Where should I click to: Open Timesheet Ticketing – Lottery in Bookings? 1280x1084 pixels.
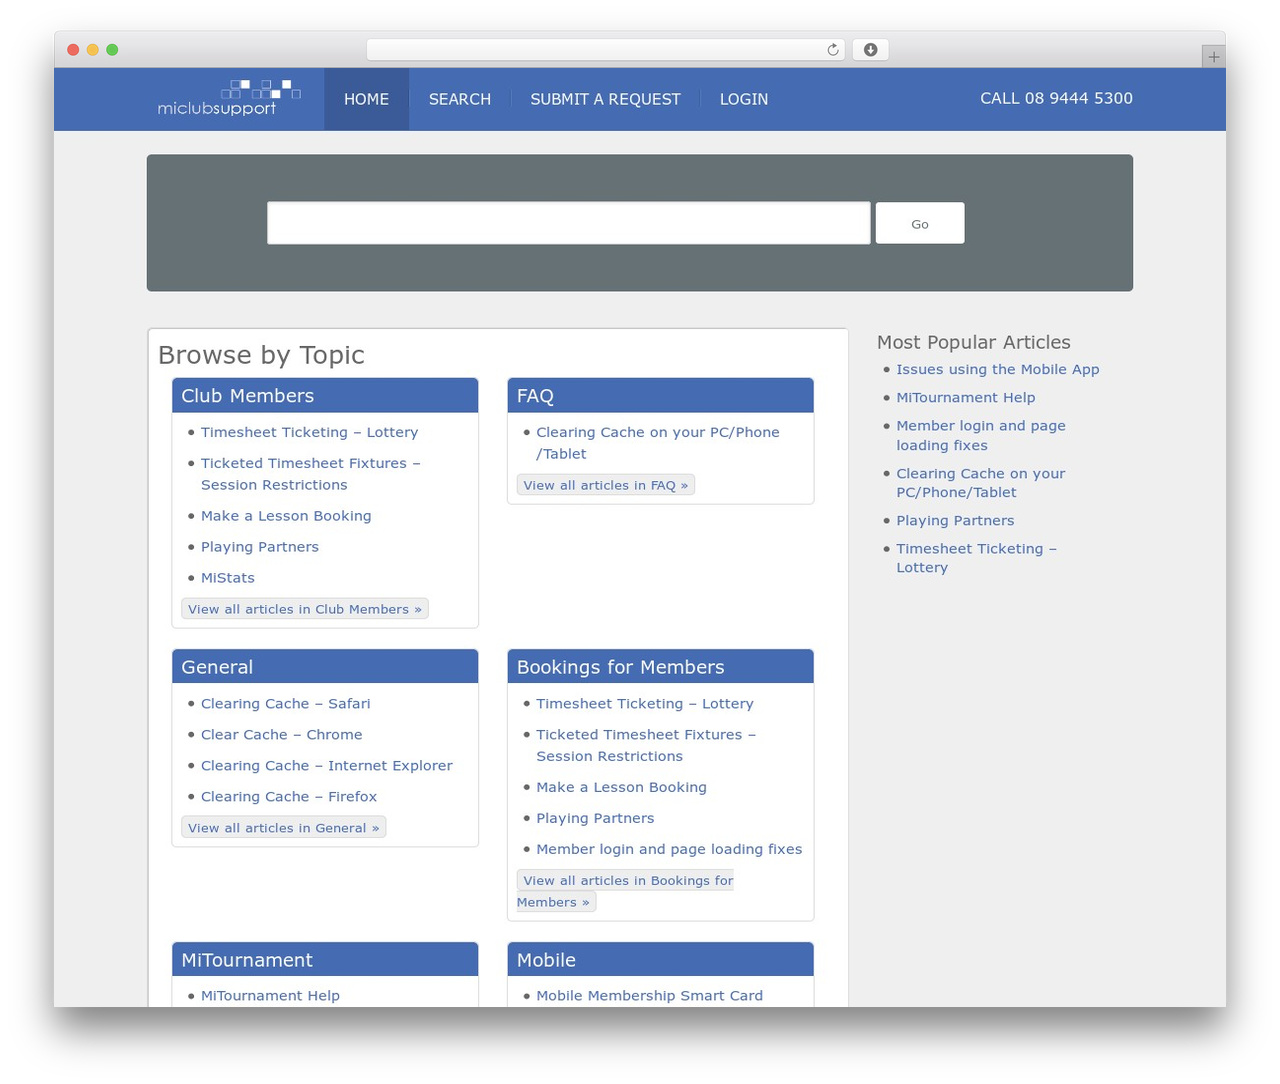645,704
